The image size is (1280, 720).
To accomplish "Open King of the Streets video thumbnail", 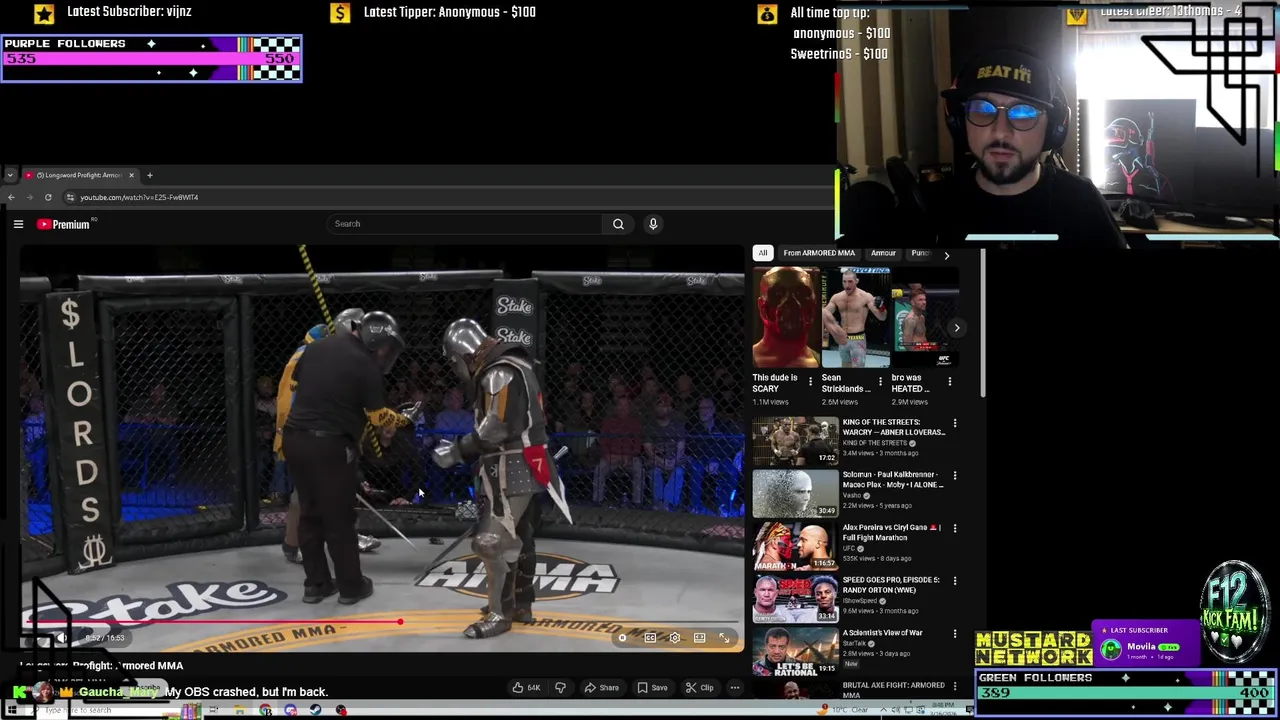I will coord(796,441).
